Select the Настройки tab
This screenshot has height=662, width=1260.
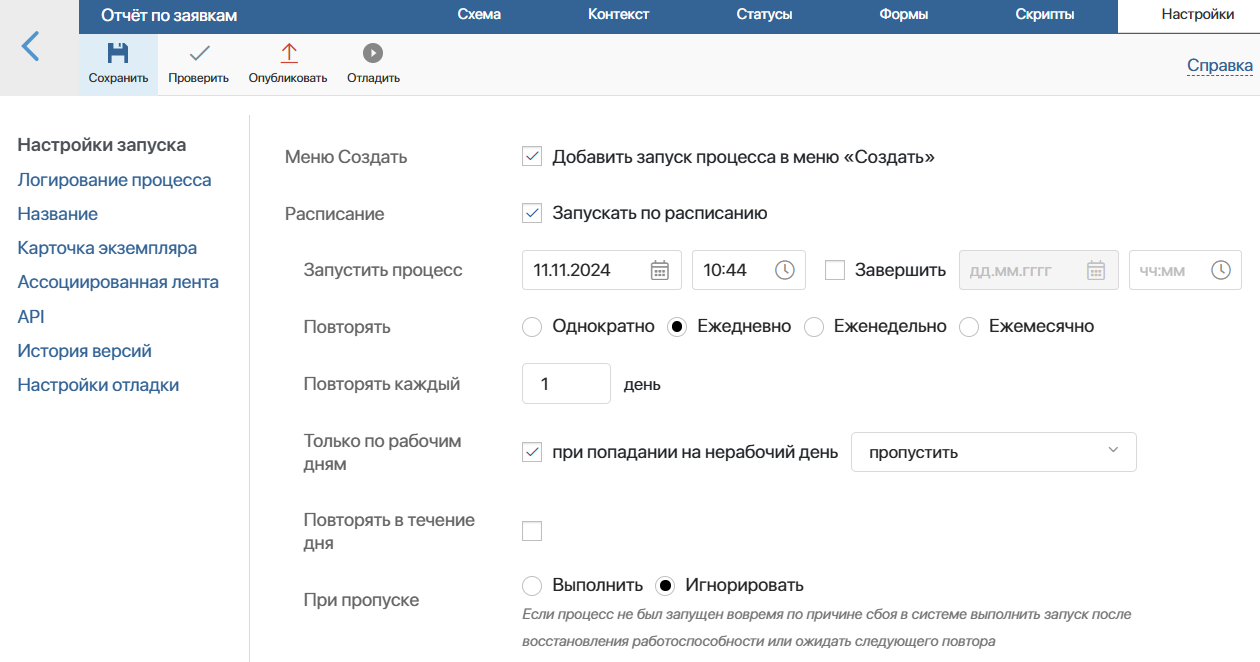1197,15
